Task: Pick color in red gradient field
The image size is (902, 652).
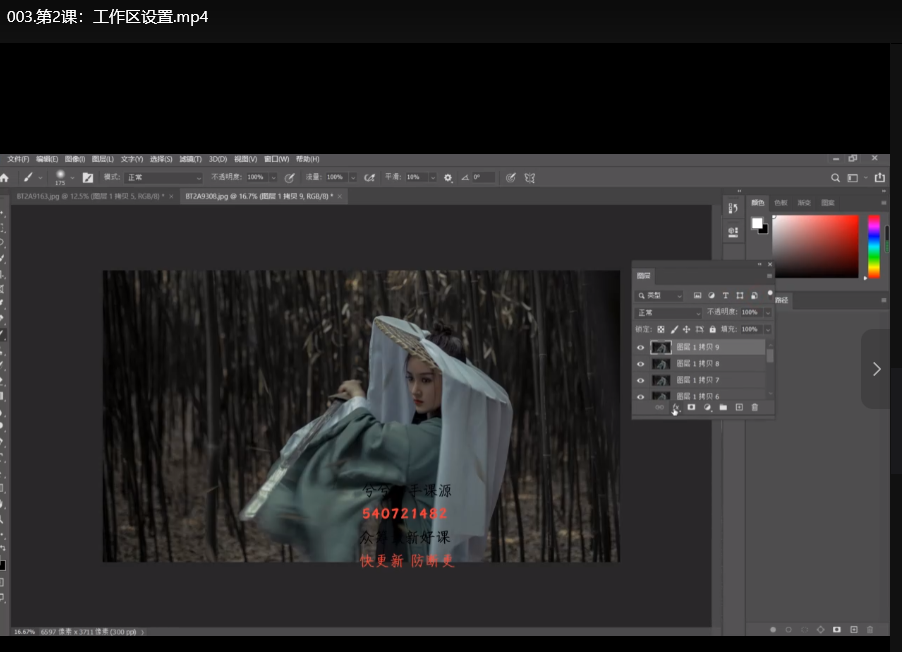Action: point(815,247)
